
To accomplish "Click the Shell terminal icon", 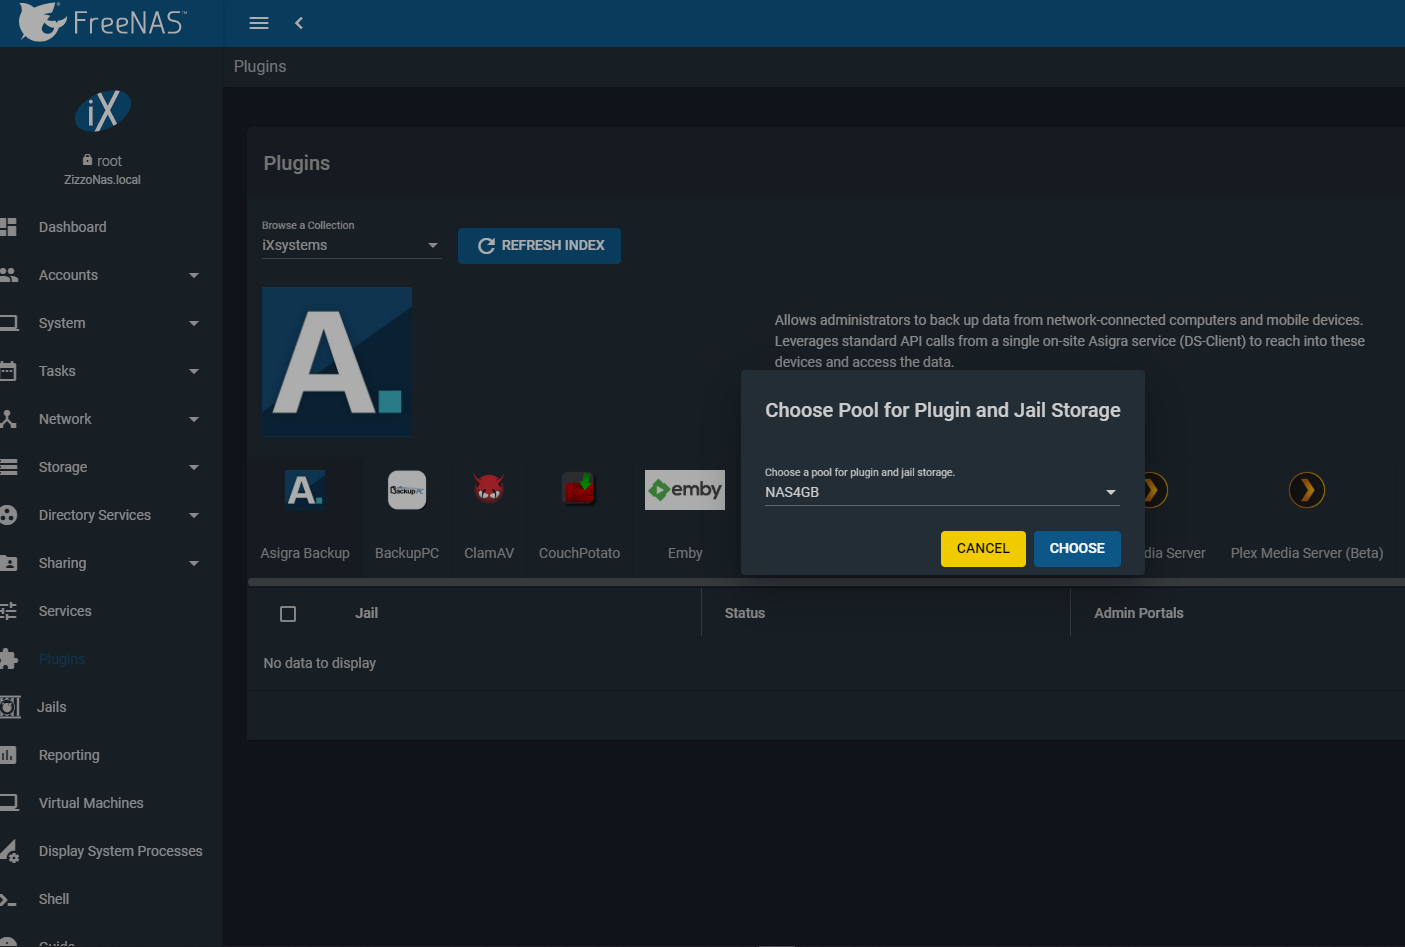I will [x=8, y=899].
